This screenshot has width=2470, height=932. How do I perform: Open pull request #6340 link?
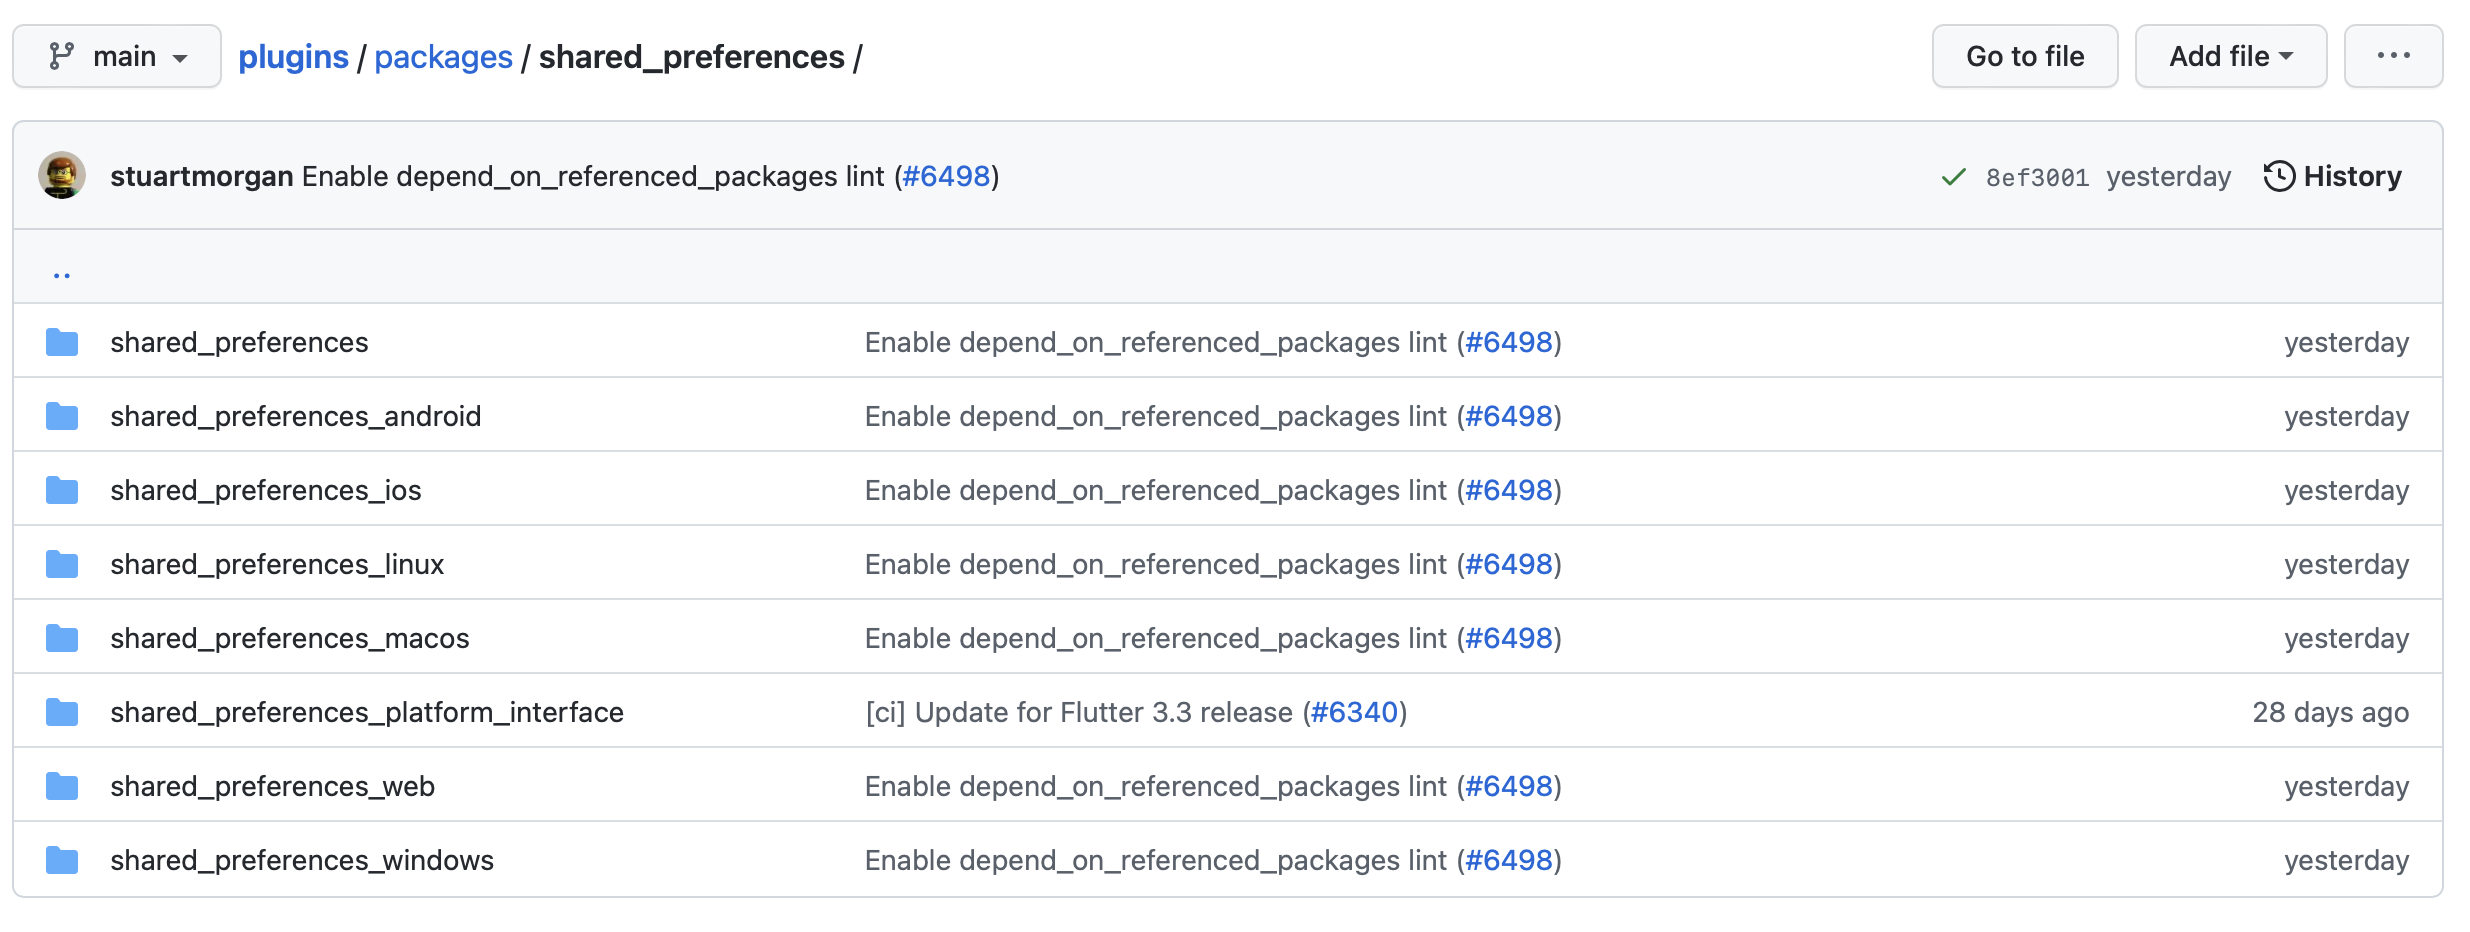point(1354,712)
